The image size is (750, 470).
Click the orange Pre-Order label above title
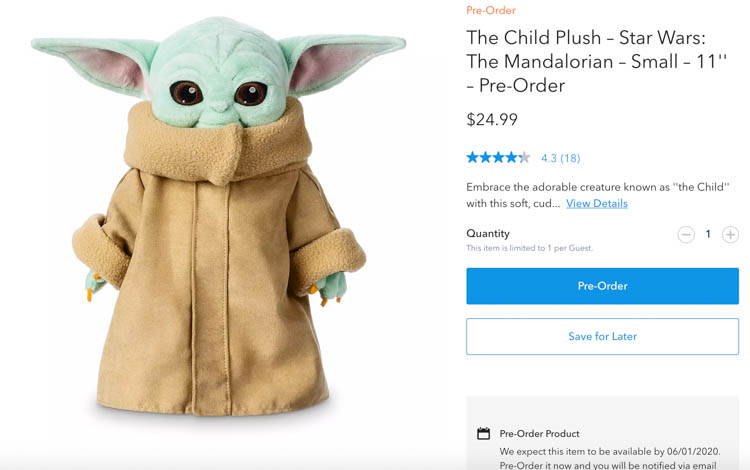[x=491, y=11]
